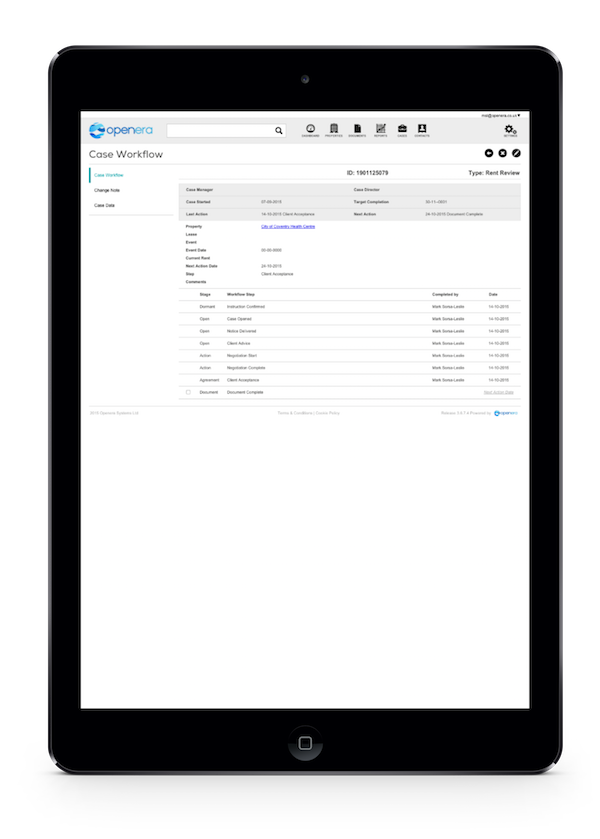Click the Next Action Date link
Viewport: 600px width, 839px height.
coord(498,392)
